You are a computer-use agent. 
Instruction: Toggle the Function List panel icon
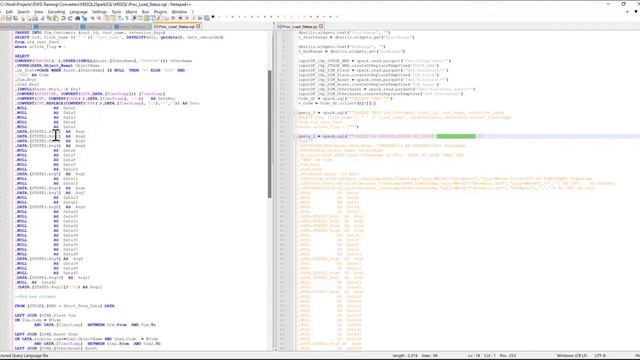[x=160, y=18]
